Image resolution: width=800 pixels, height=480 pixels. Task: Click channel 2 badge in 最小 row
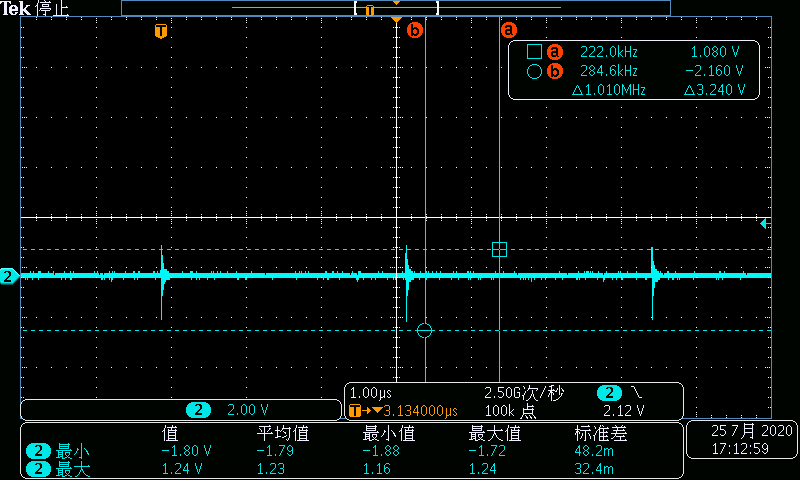[38, 451]
